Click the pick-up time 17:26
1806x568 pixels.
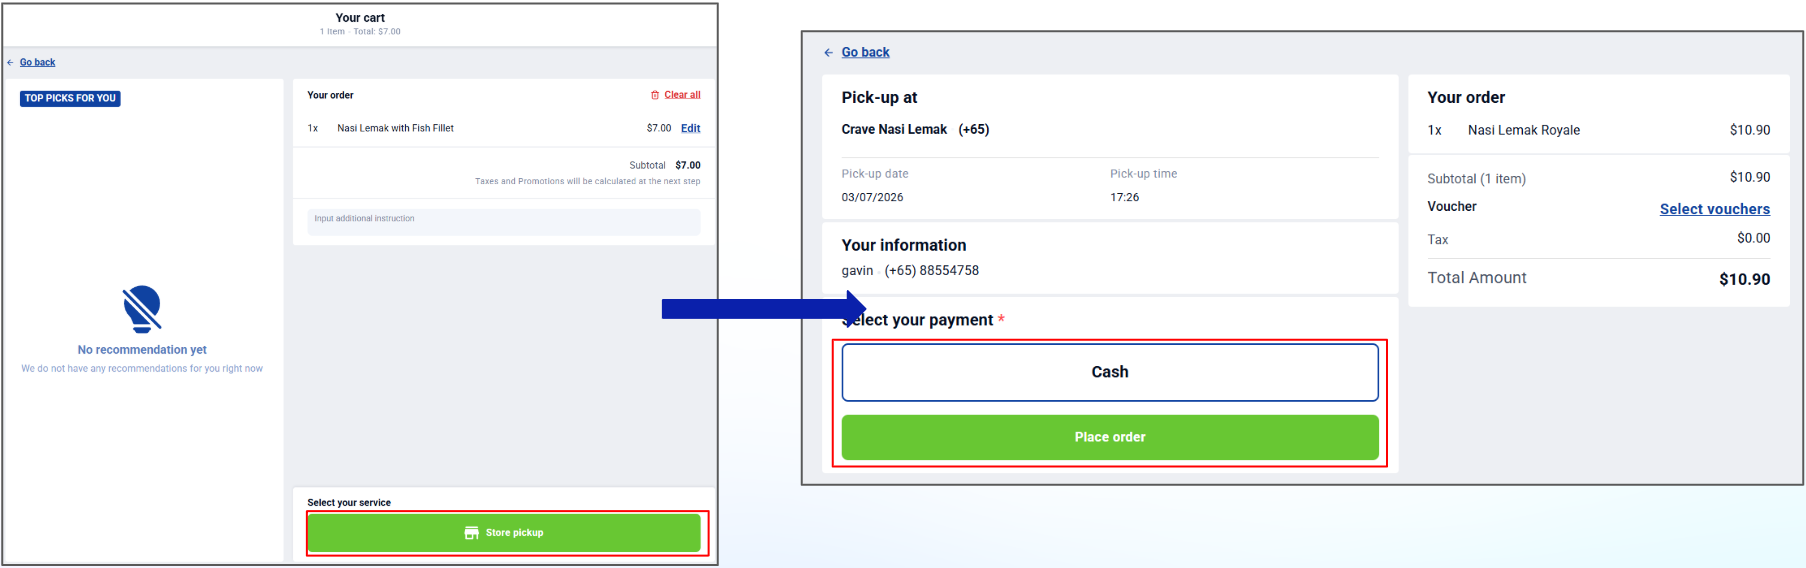click(x=1125, y=197)
